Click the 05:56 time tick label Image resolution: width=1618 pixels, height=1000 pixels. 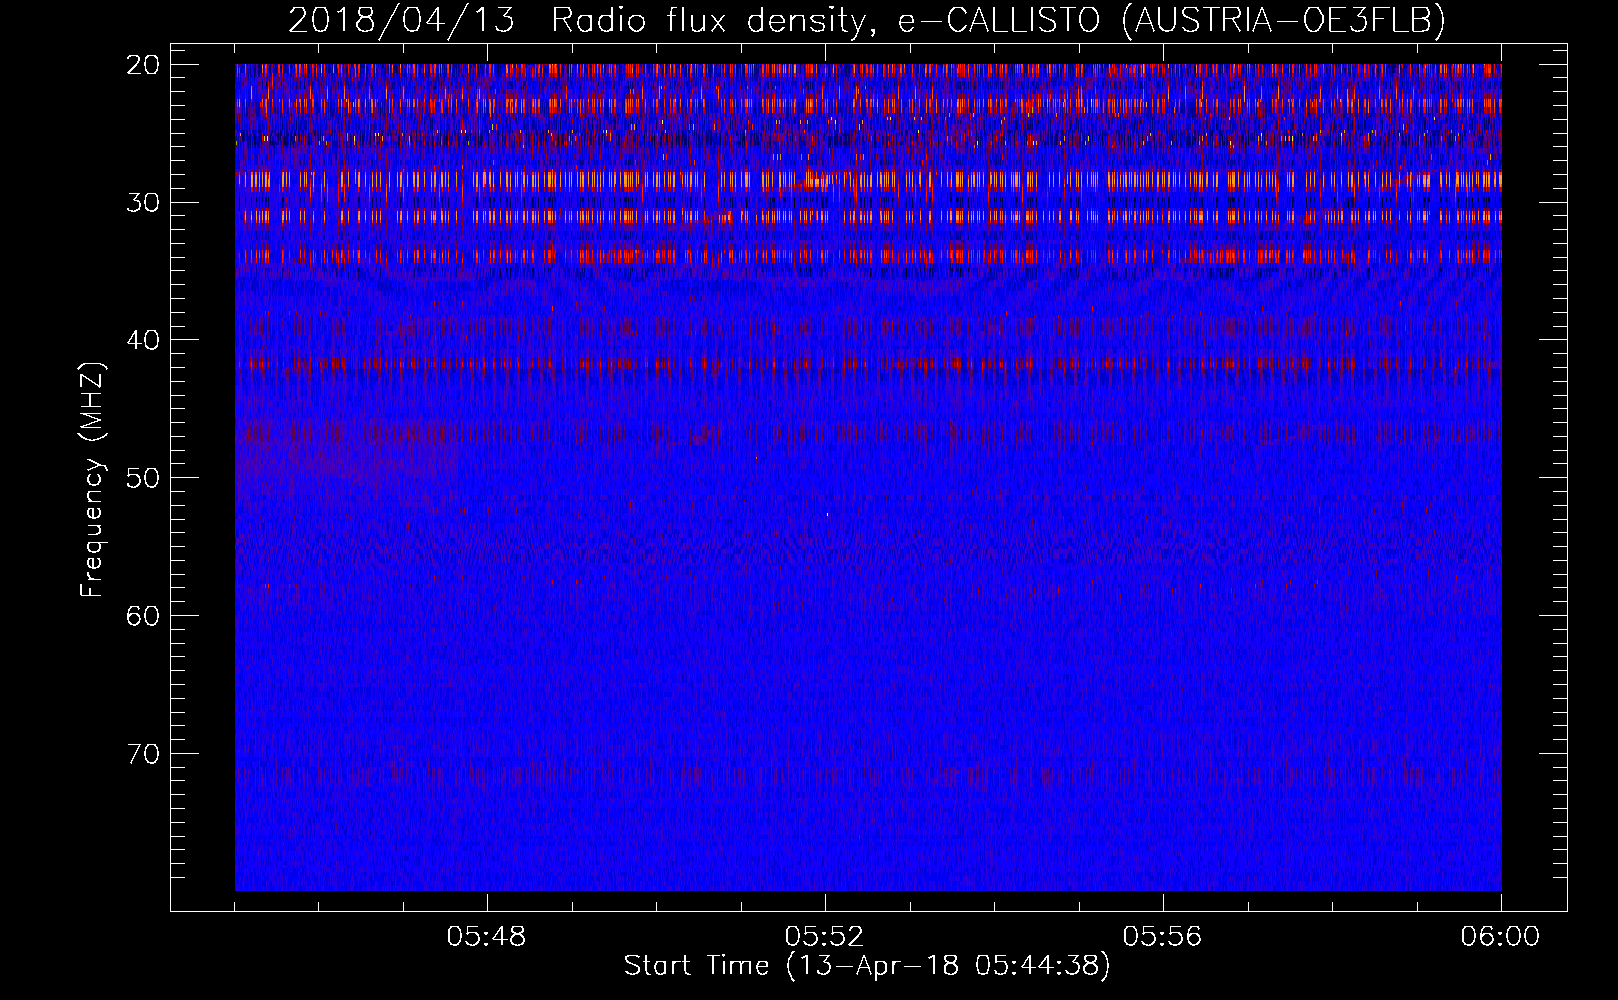tap(1163, 938)
